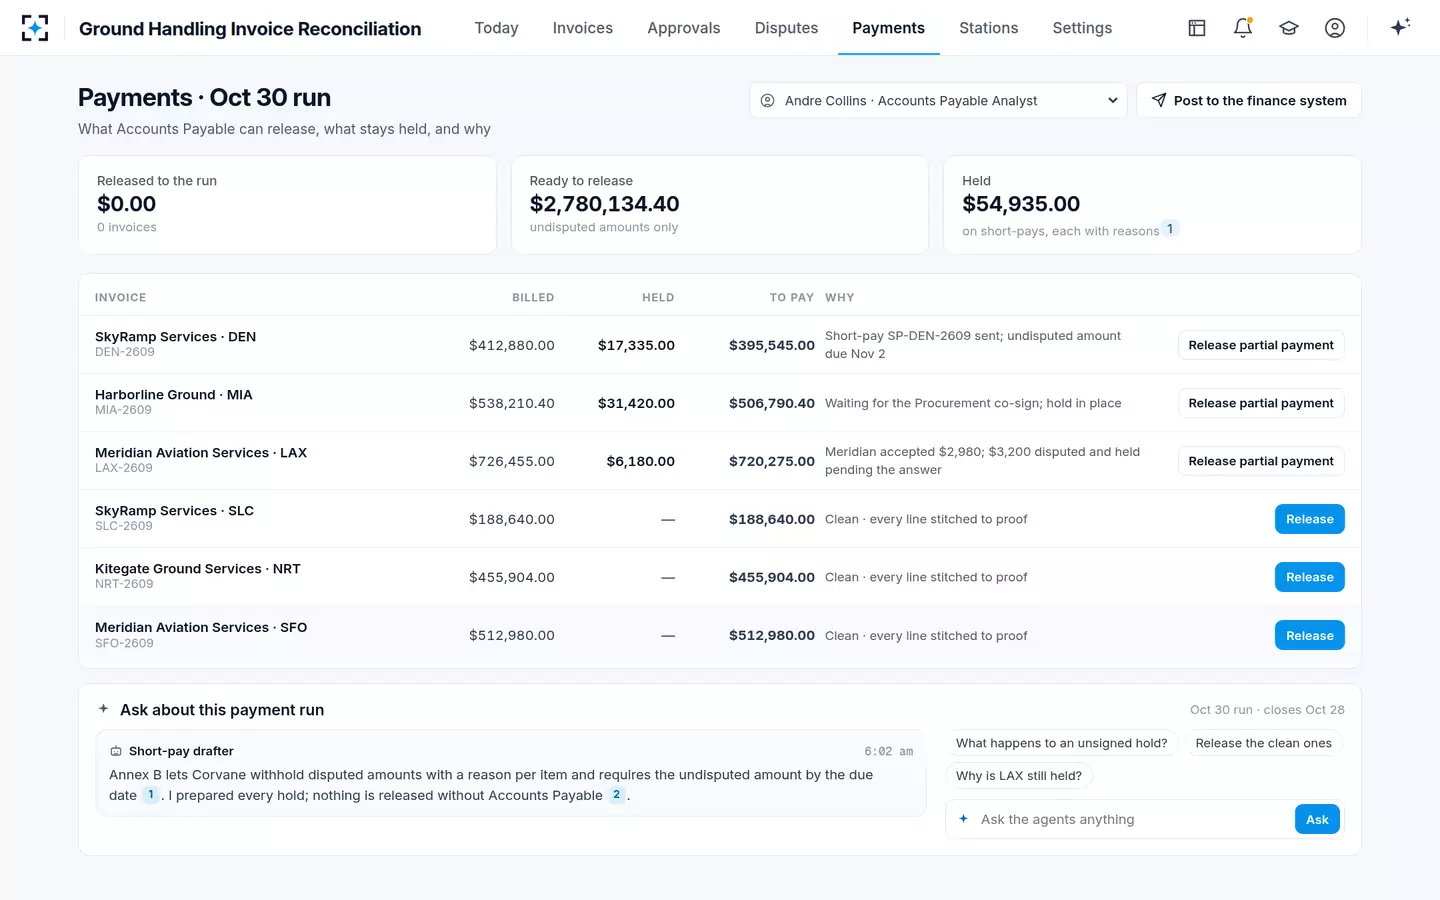Screen dimensions: 1440x900
Task: Click the $2,780,134.40 ready to release total
Action: [605, 204]
